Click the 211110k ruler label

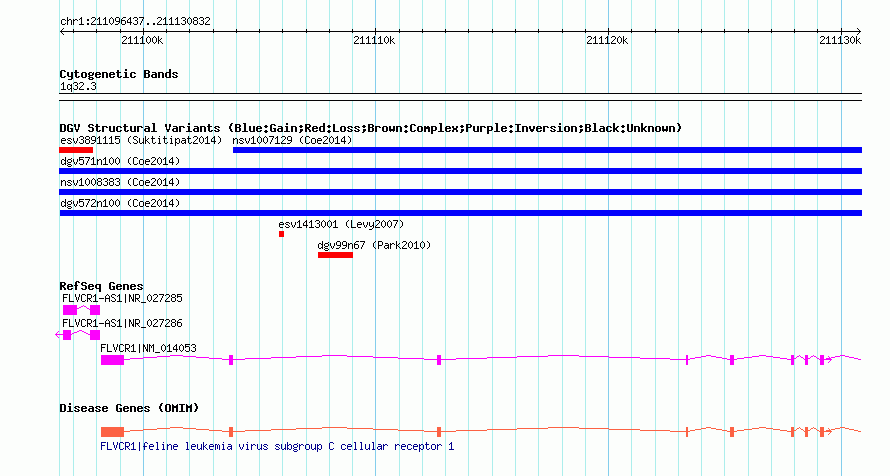(374, 40)
